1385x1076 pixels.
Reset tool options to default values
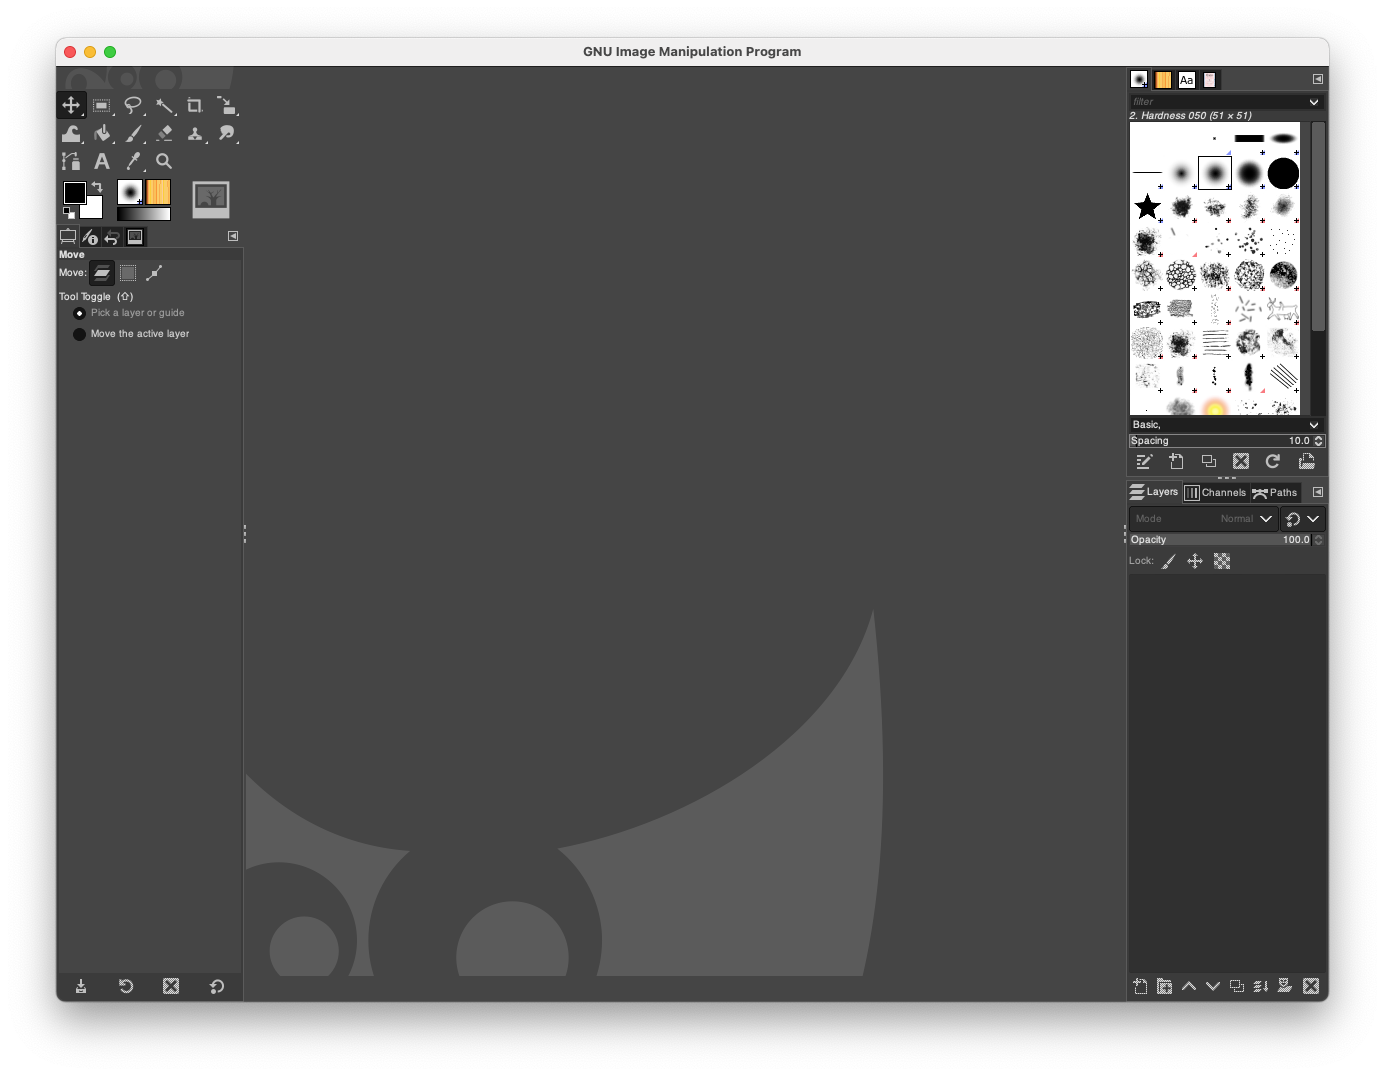tap(217, 986)
